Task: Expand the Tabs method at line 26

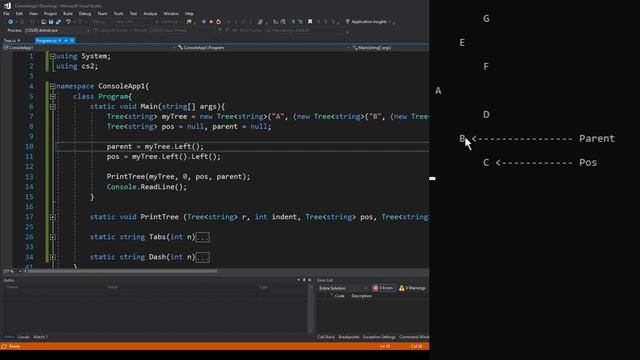Action: pos(53,237)
